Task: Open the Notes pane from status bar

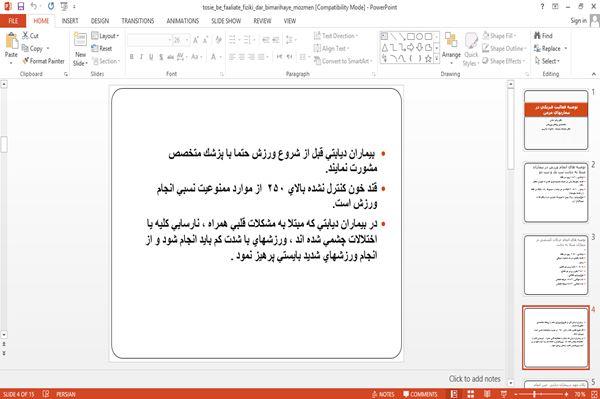Action: (383, 394)
